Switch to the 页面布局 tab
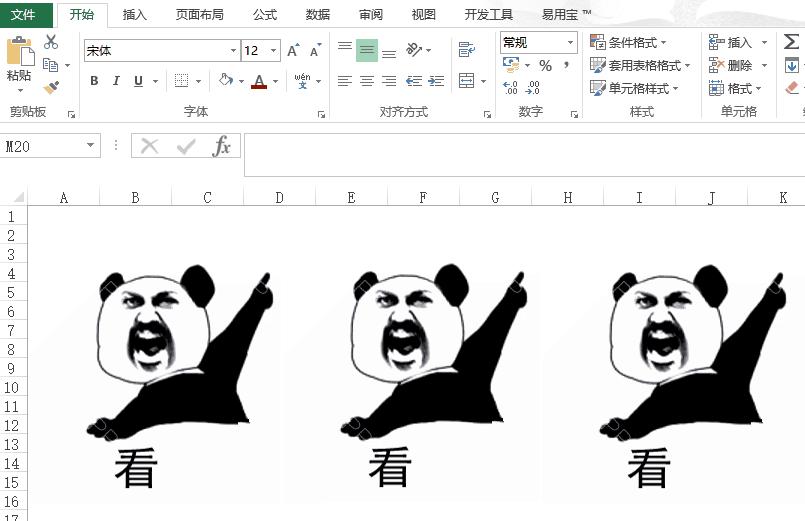The image size is (805, 521). point(200,14)
